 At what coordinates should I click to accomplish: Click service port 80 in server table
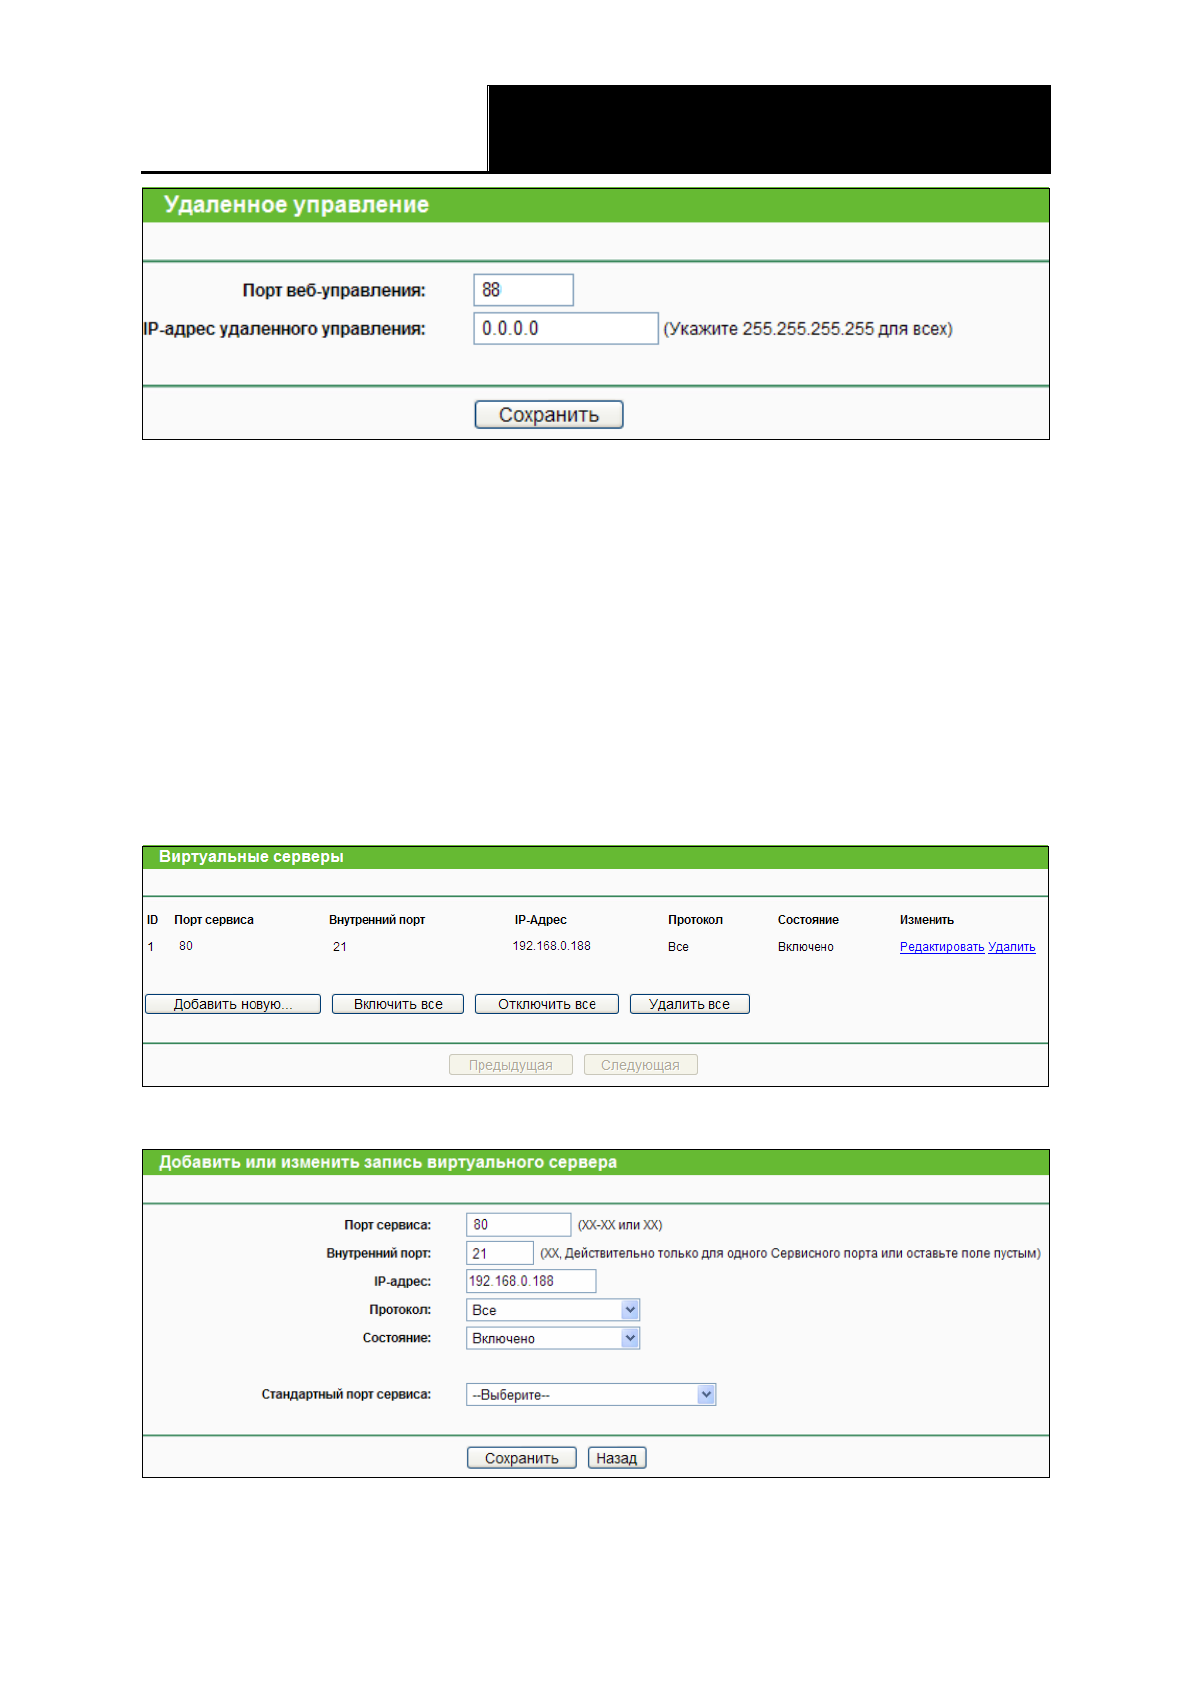(x=186, y=946)
